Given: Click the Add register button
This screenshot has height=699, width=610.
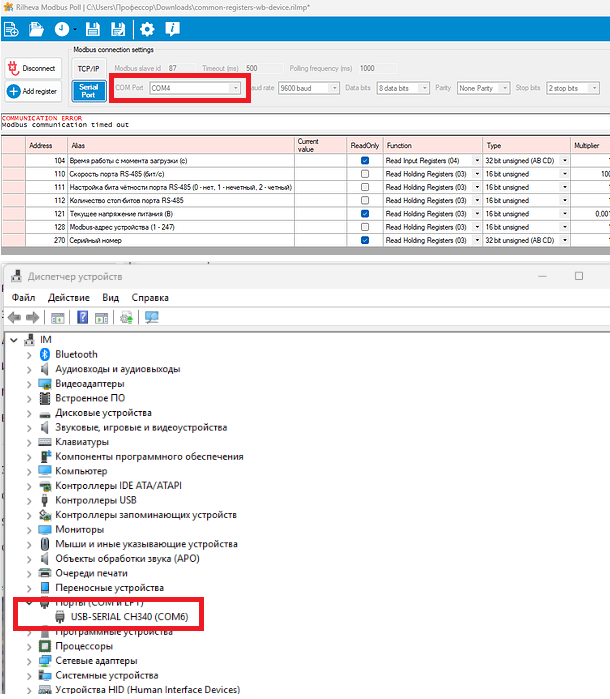Looking at the screenshot, I should click(x=32, y=91).
